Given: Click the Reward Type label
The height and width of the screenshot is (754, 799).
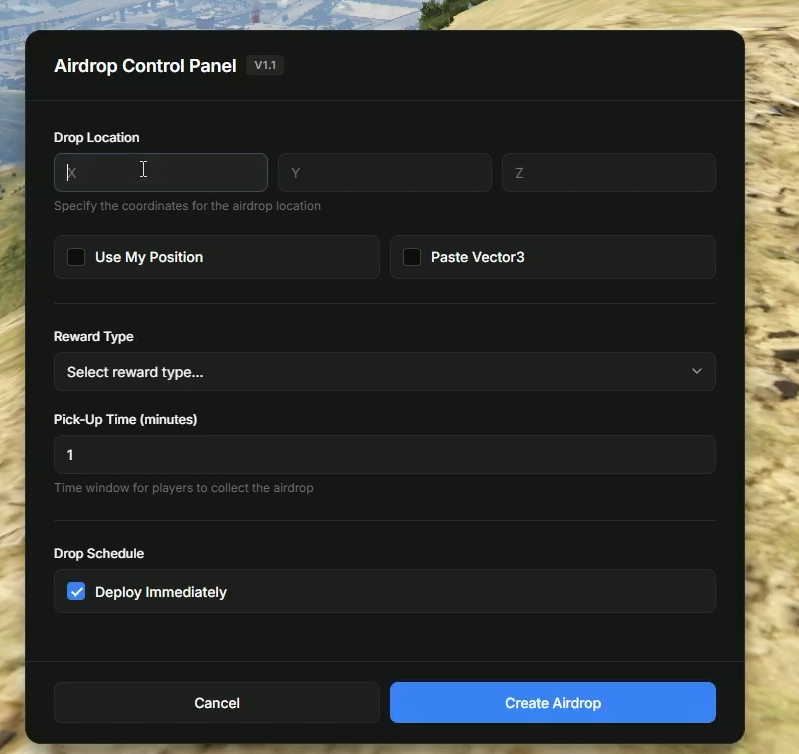Looking at the screenshot, I should tap(94, 337).
